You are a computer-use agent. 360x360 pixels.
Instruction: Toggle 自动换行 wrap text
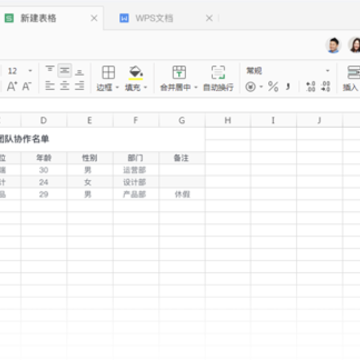point(218,78)
